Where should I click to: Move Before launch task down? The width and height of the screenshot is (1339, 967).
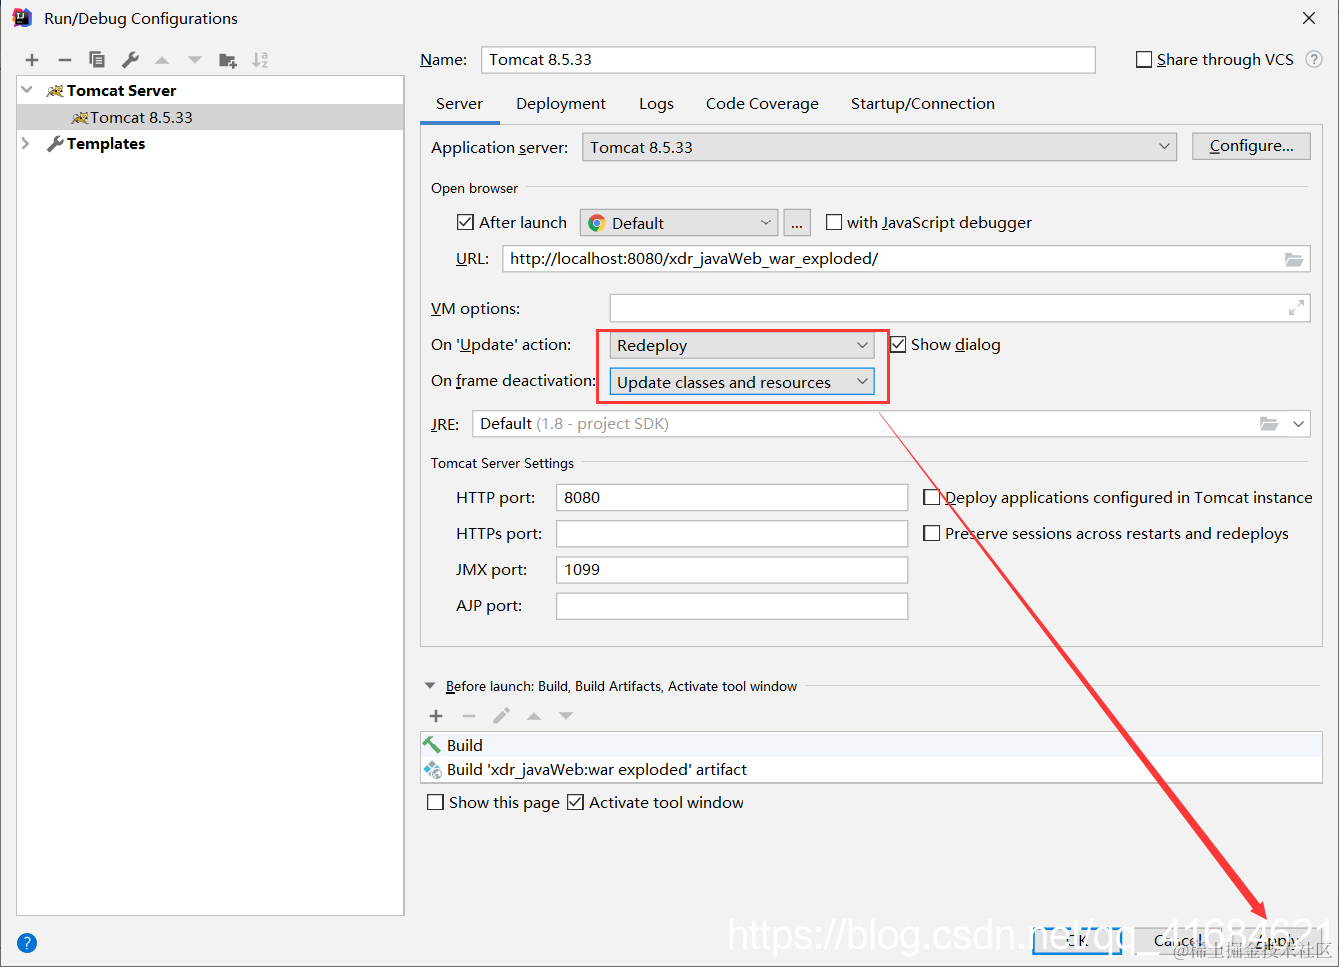[x=566, y=716]
